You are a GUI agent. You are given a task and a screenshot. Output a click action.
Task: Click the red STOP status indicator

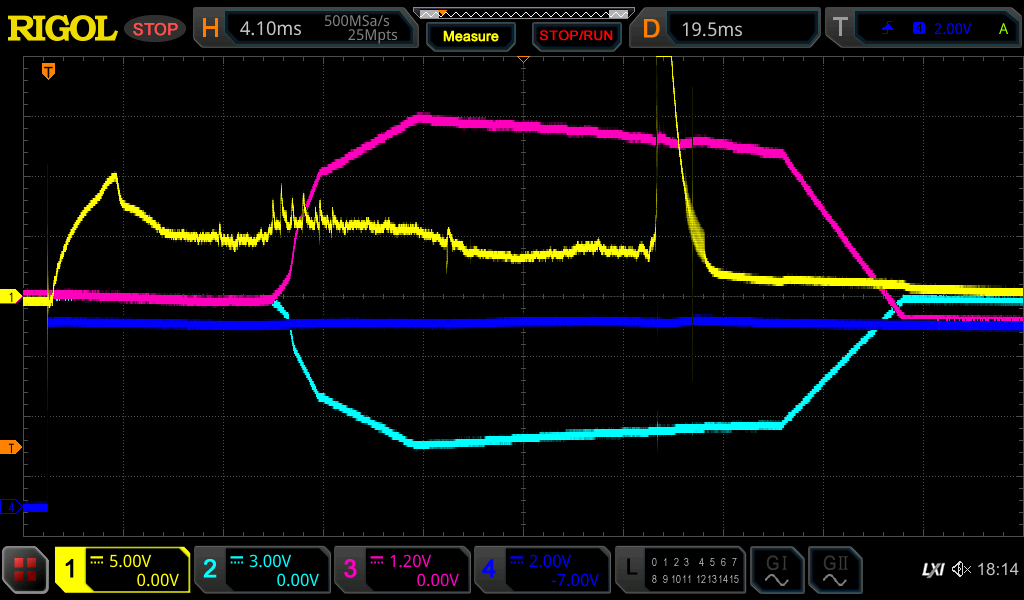pyautogui.click(x=155, y=29)
